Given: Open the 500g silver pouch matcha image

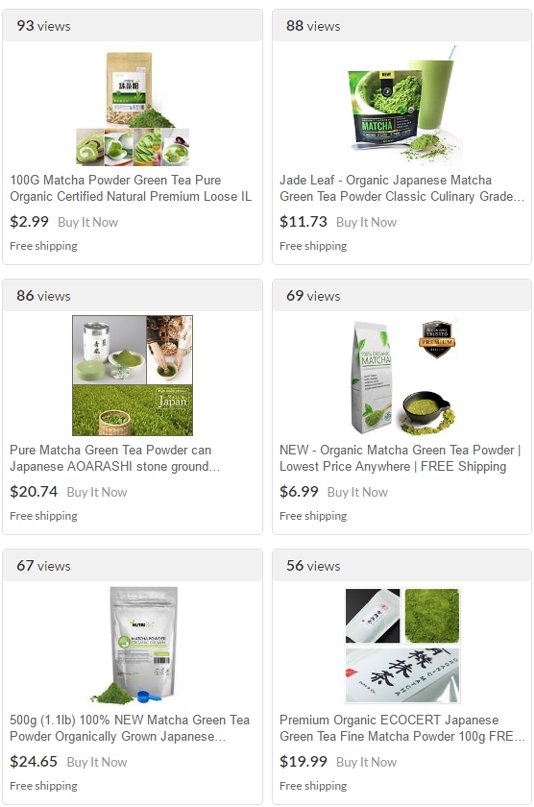Looking at the screenshot, I should click(133, 645).
